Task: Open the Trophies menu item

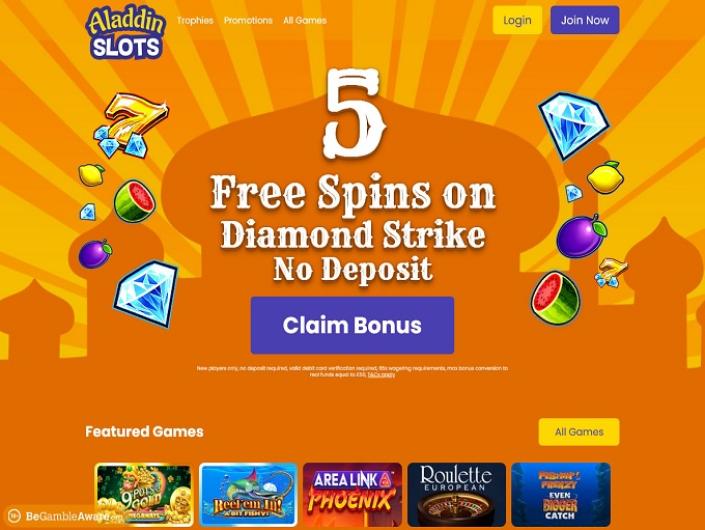Action: 195,20
